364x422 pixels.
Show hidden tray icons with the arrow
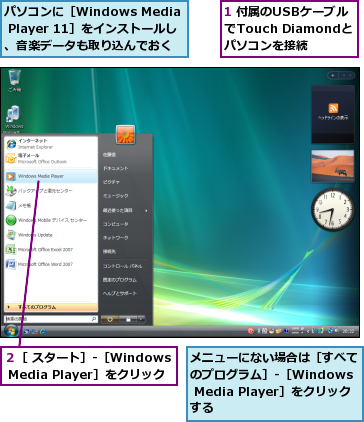pos(308,331)
